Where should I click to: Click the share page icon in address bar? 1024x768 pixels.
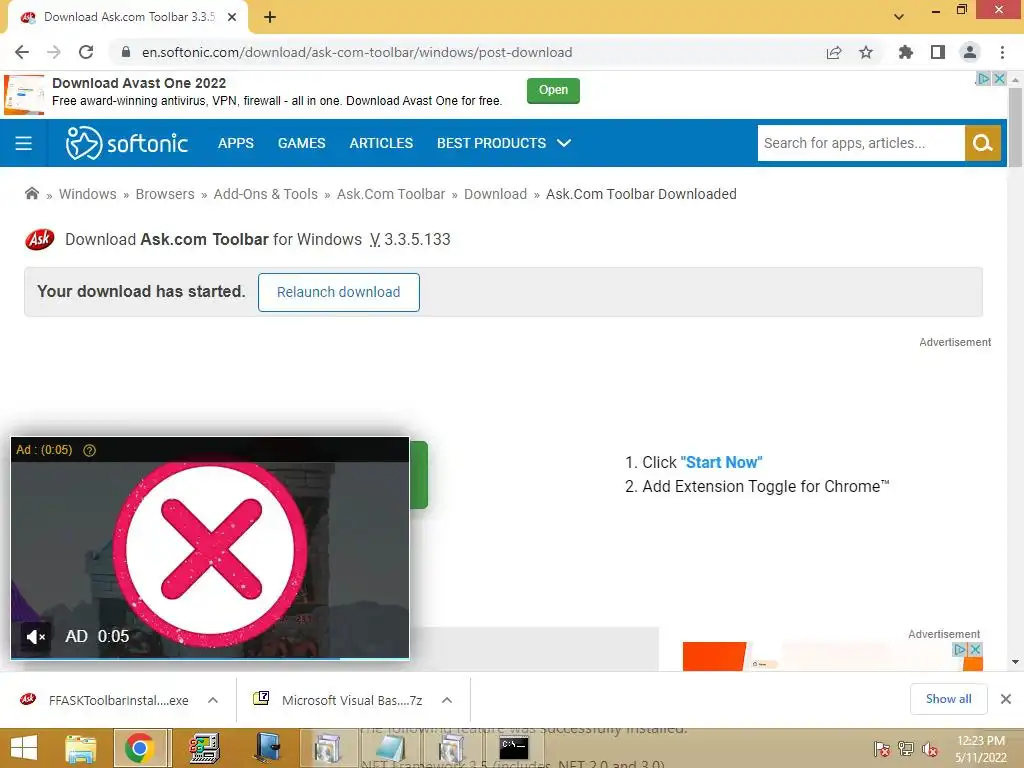833,52
